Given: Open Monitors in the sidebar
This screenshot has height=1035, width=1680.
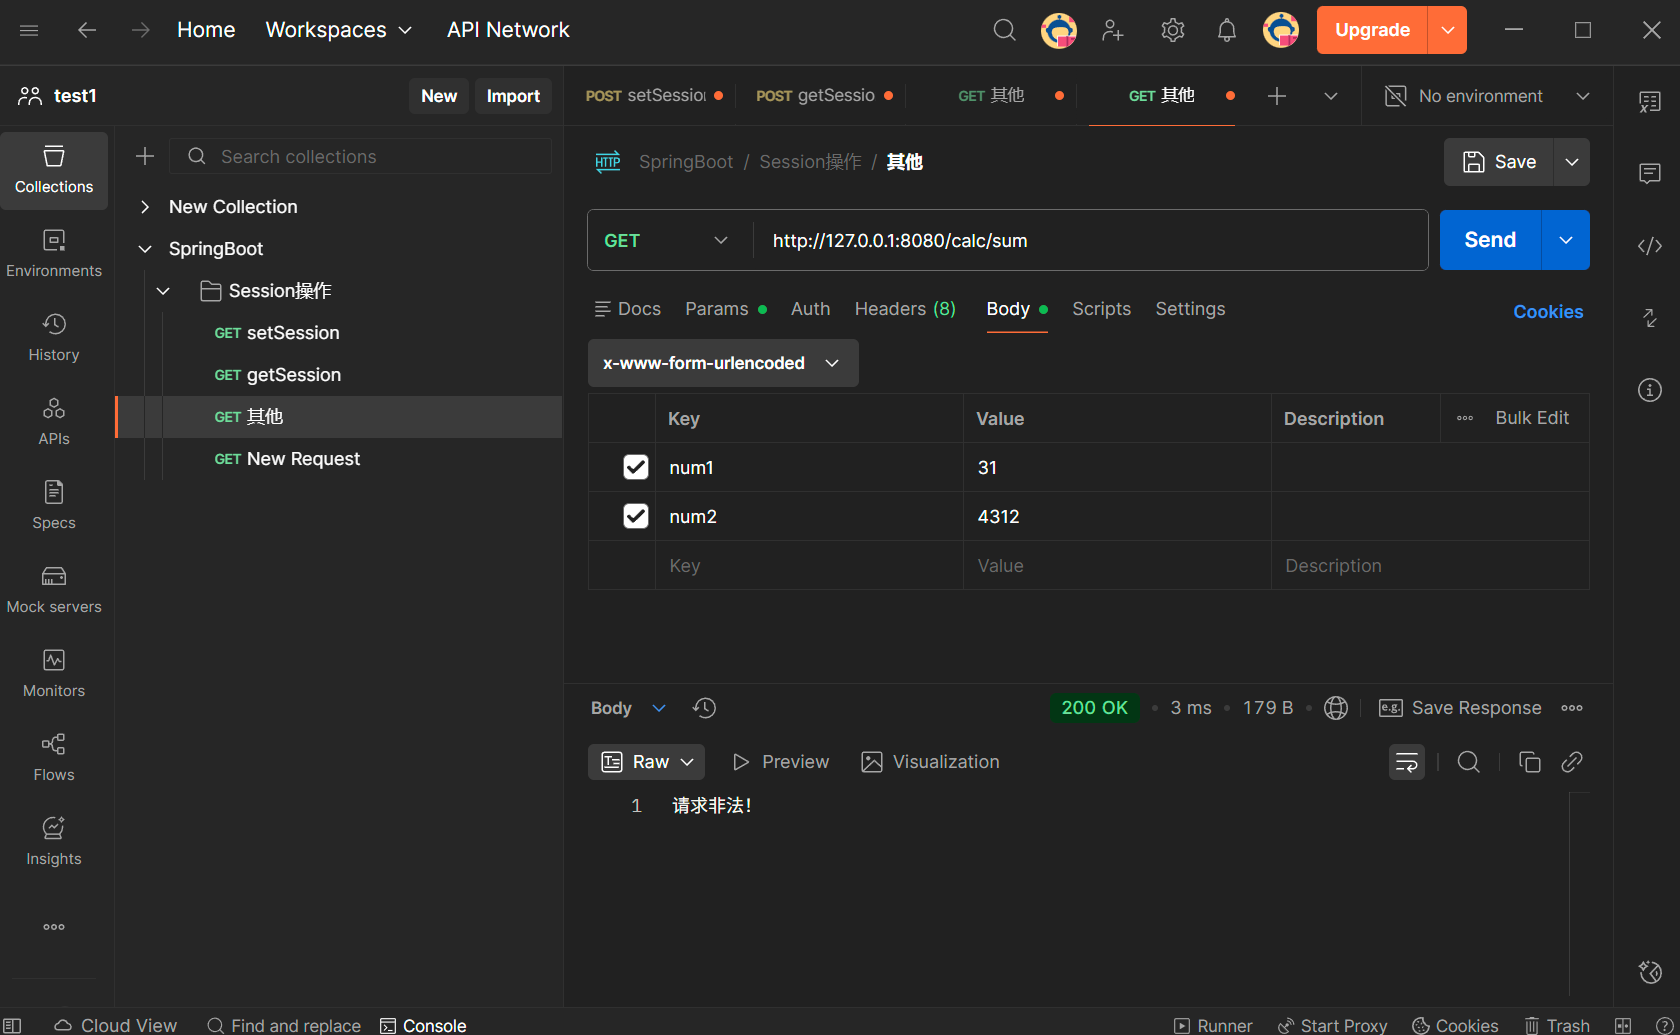Looking at the screenshot, I should tap(54, 674).
